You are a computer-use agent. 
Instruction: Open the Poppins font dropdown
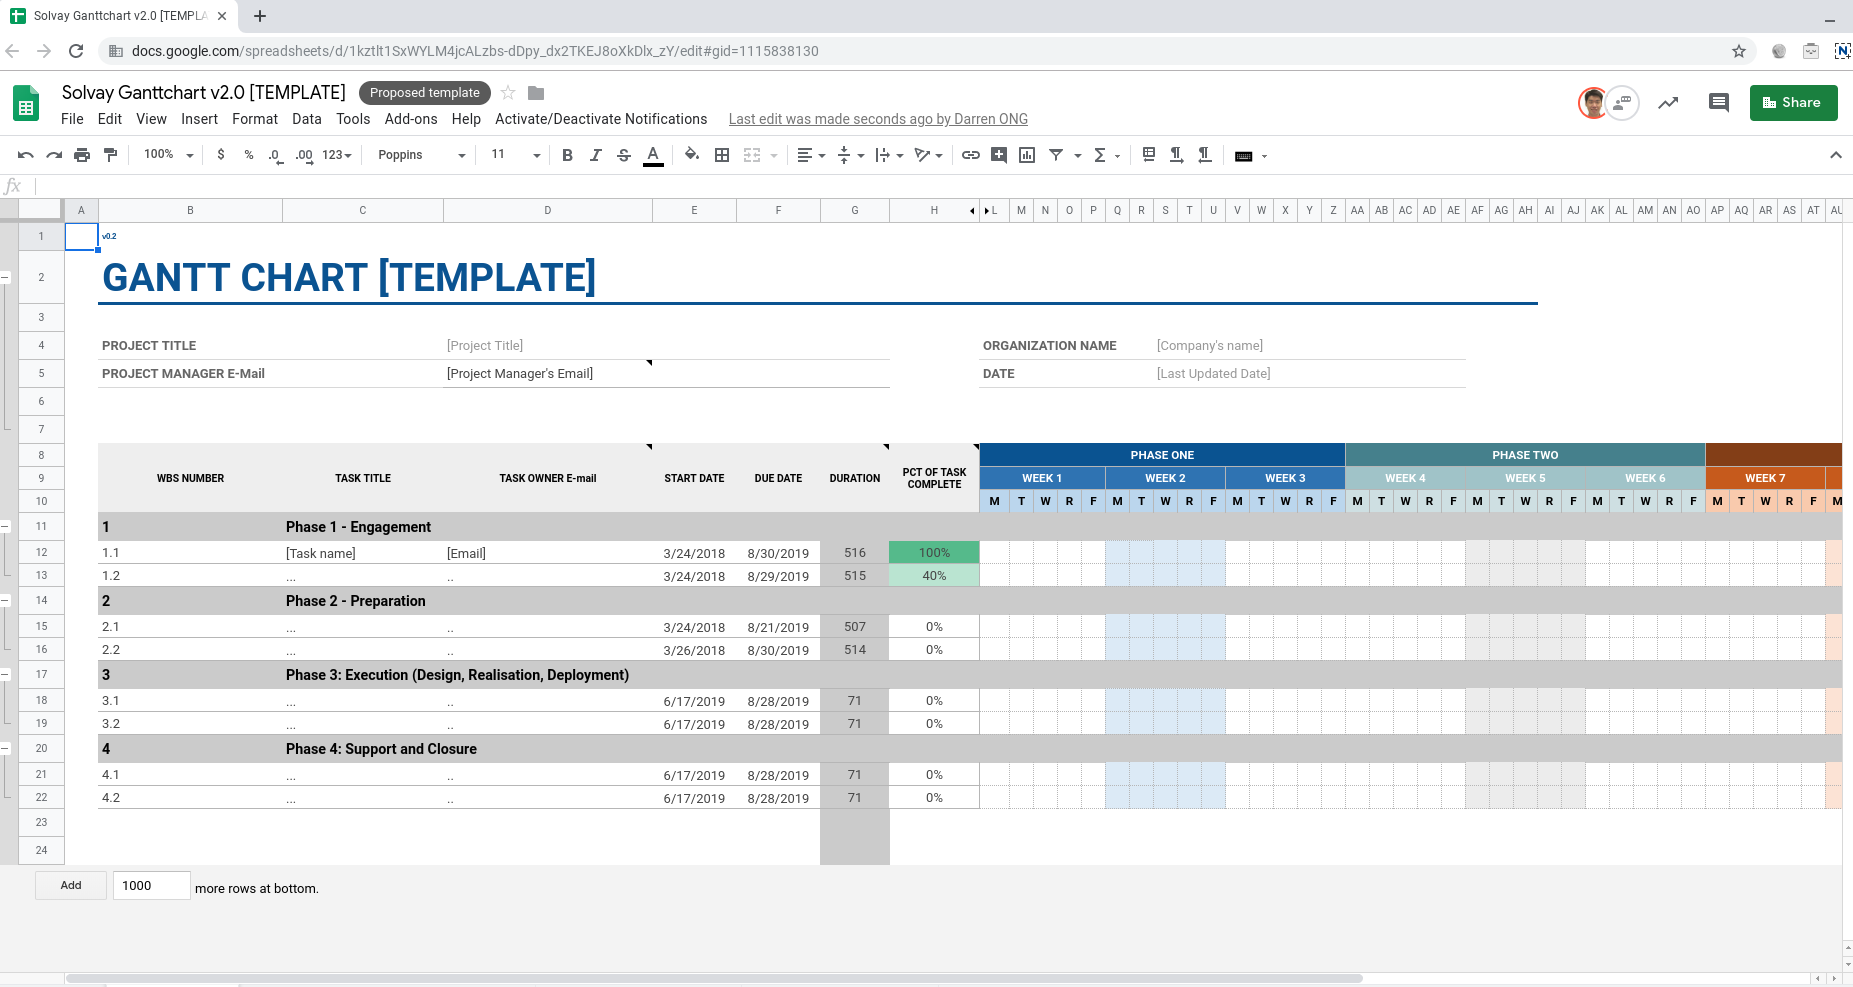[x=421, y=155]
